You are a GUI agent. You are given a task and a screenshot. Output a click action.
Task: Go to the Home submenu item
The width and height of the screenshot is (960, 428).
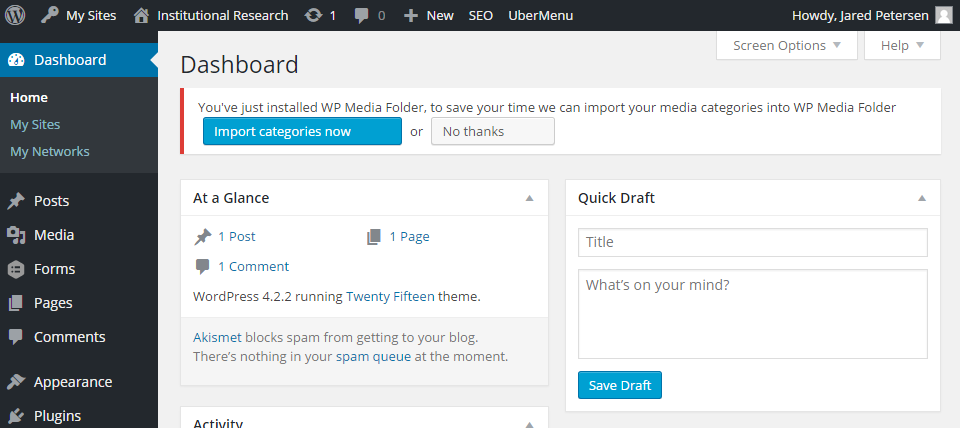tap(29, 97)
